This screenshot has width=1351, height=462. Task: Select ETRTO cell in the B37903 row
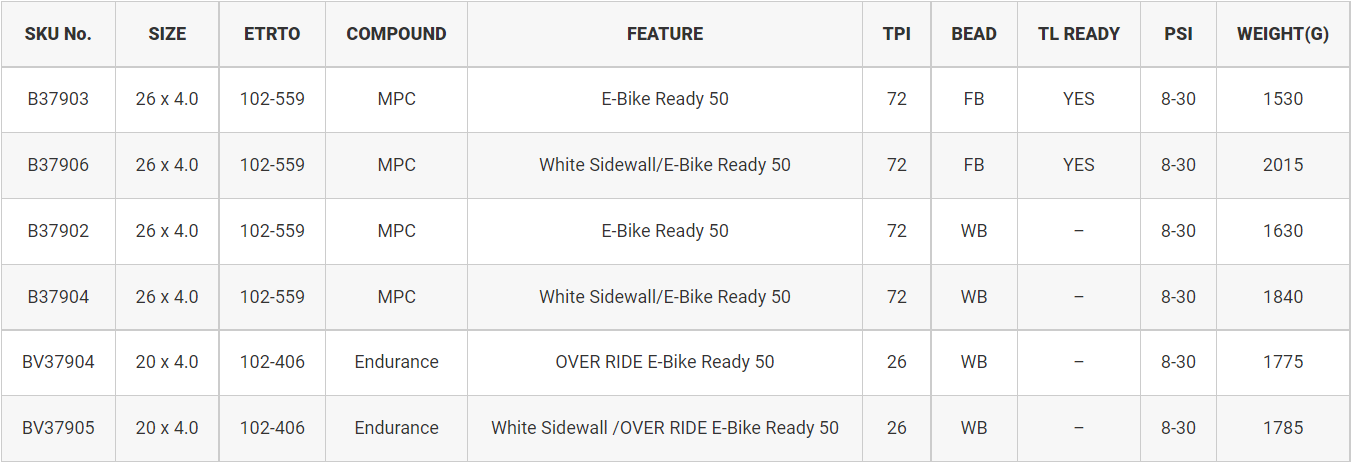[272, 99]
